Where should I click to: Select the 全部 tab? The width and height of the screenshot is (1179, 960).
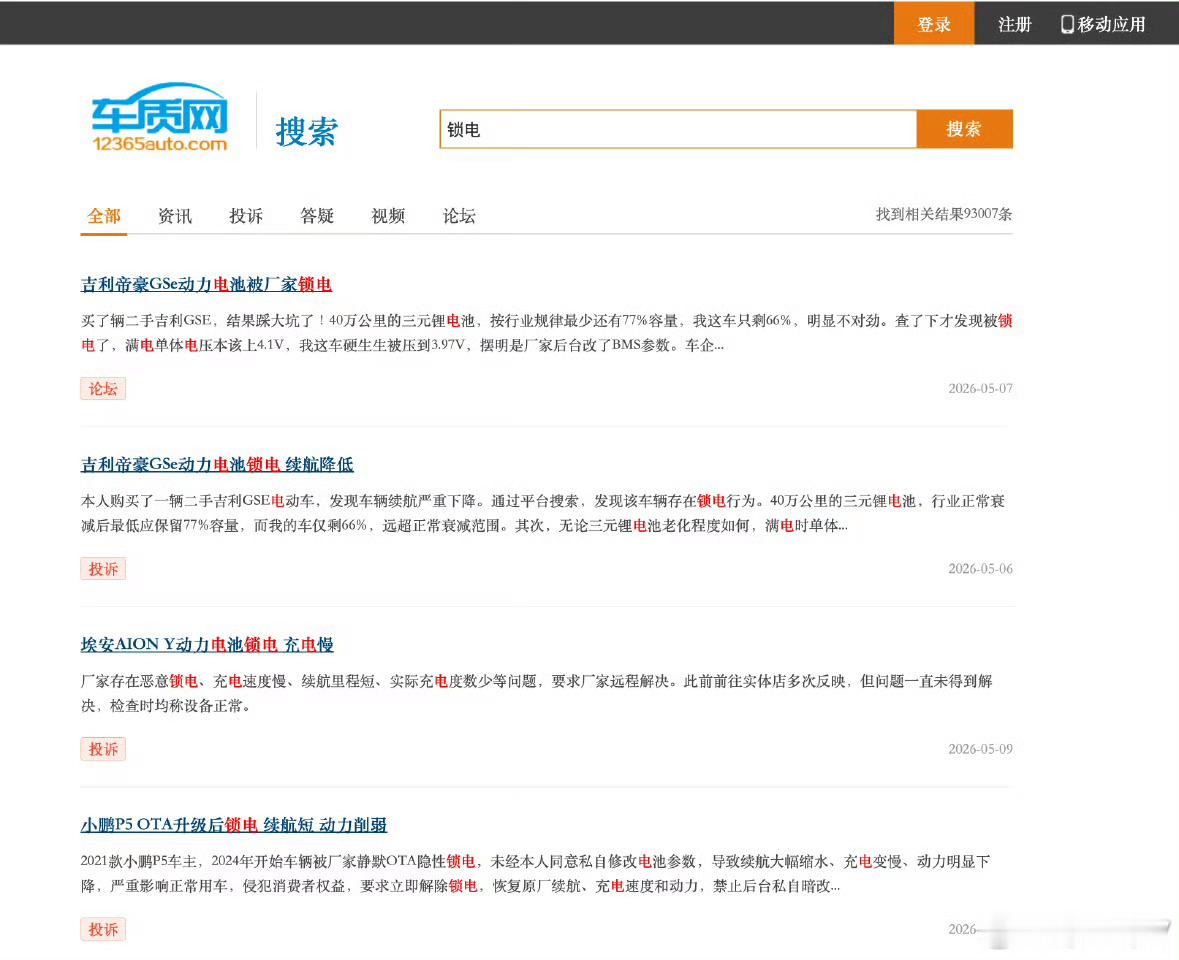104,217
